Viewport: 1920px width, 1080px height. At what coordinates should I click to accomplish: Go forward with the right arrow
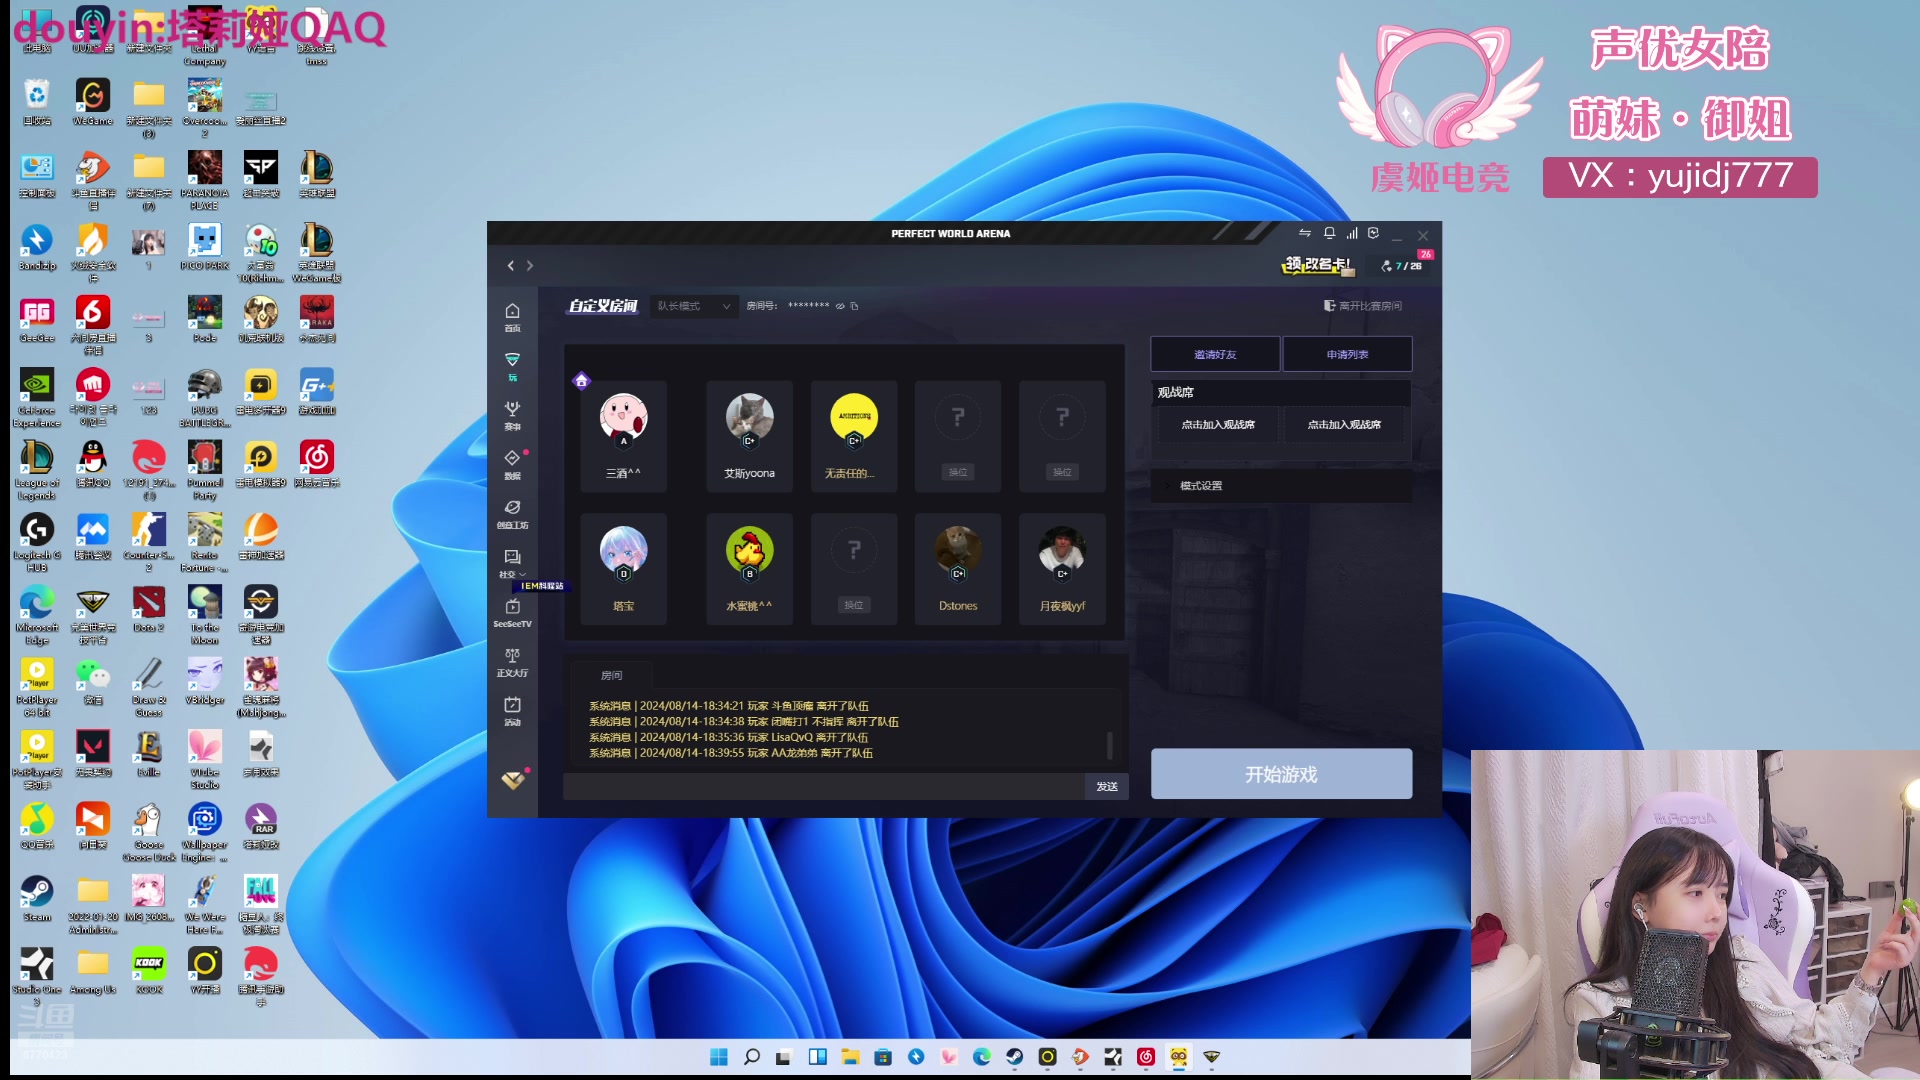(530, 266)
